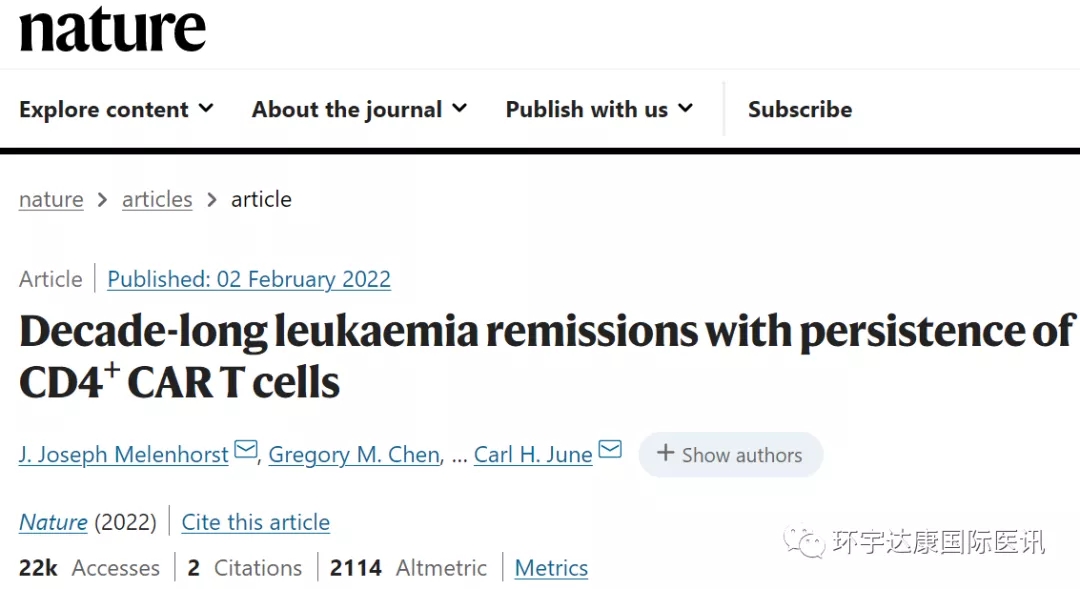
Task: Click email icon beside Carl H. June
Action: tap(610, 452)
